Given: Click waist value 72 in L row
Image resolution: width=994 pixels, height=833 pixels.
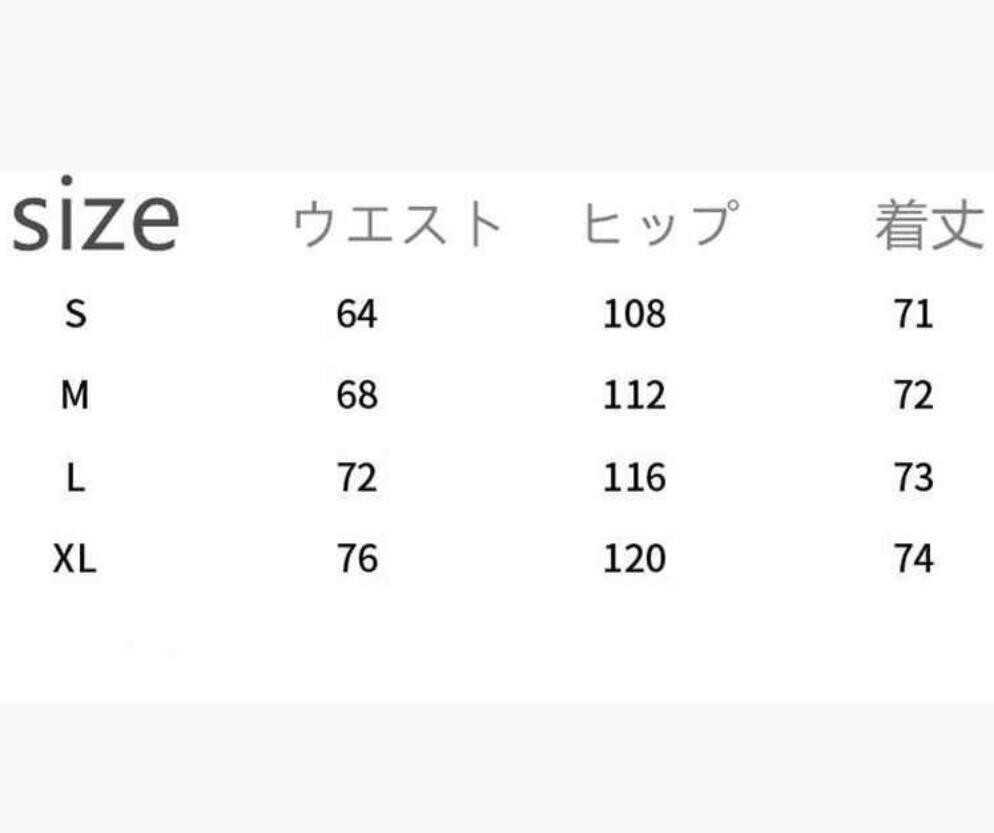Looking at the screenshot, I should click(357, 478).
